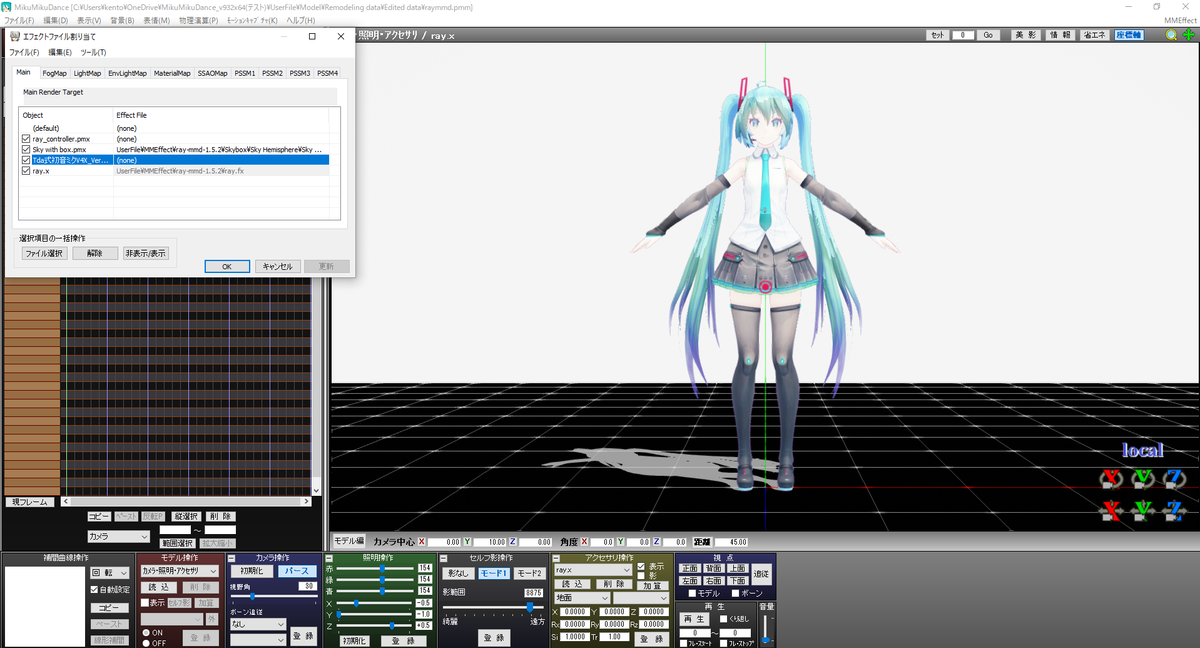Select the X rotation icon under the local label
Viewport: 1200px width, 648px height.
click(x=1109, y=478)
